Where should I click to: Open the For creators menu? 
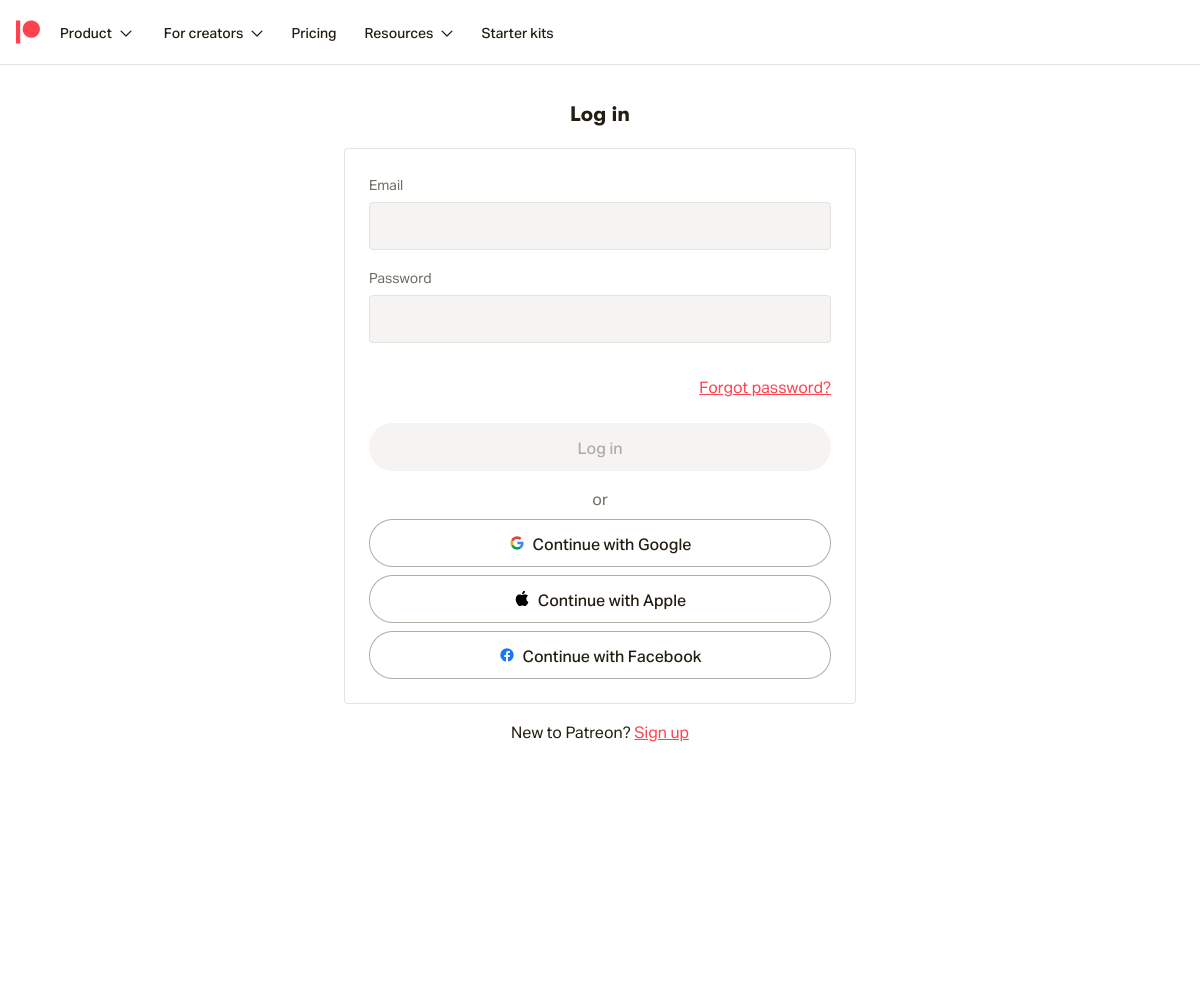[213, 33]
